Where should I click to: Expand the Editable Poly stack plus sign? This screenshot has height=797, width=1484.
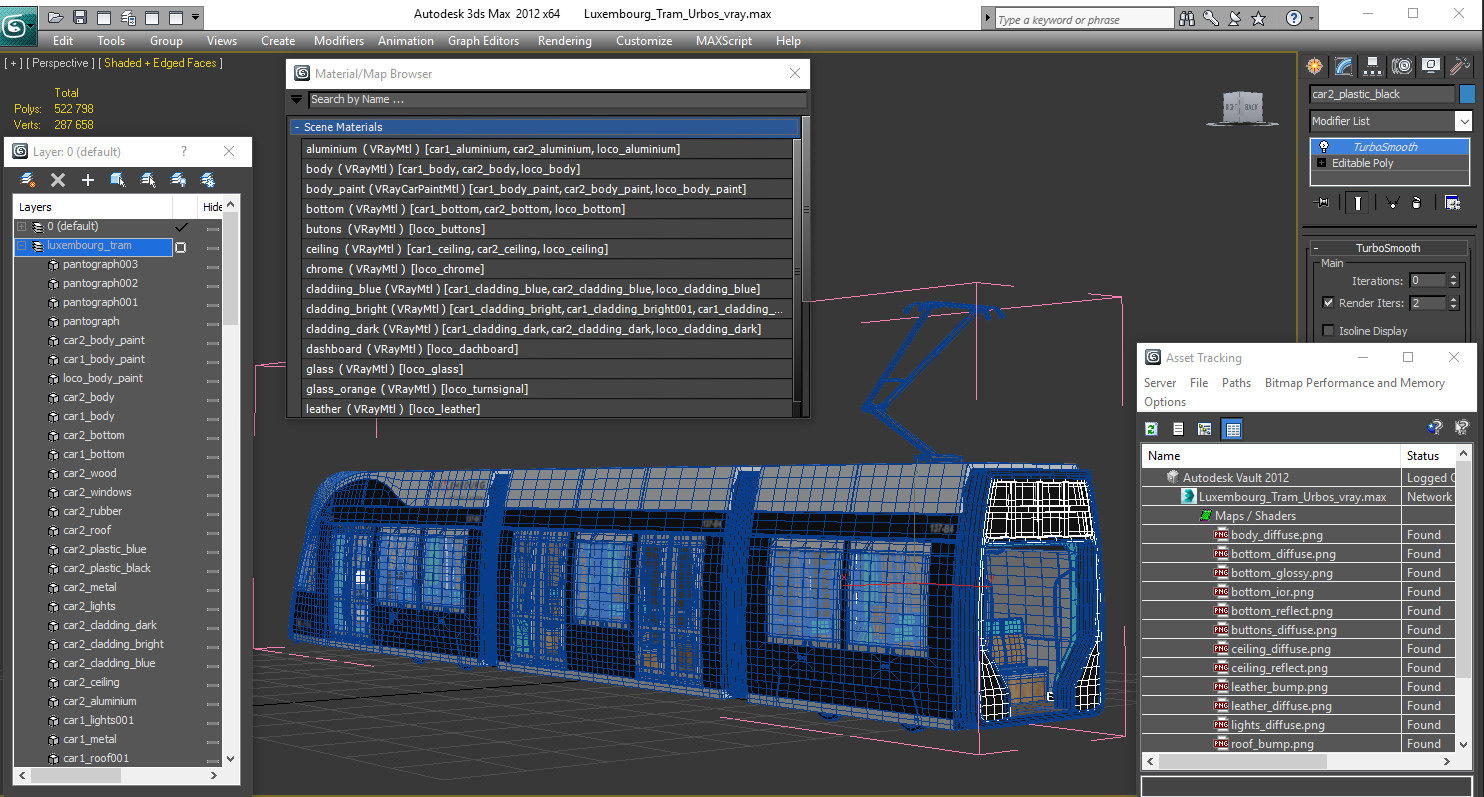(1321, 163)
